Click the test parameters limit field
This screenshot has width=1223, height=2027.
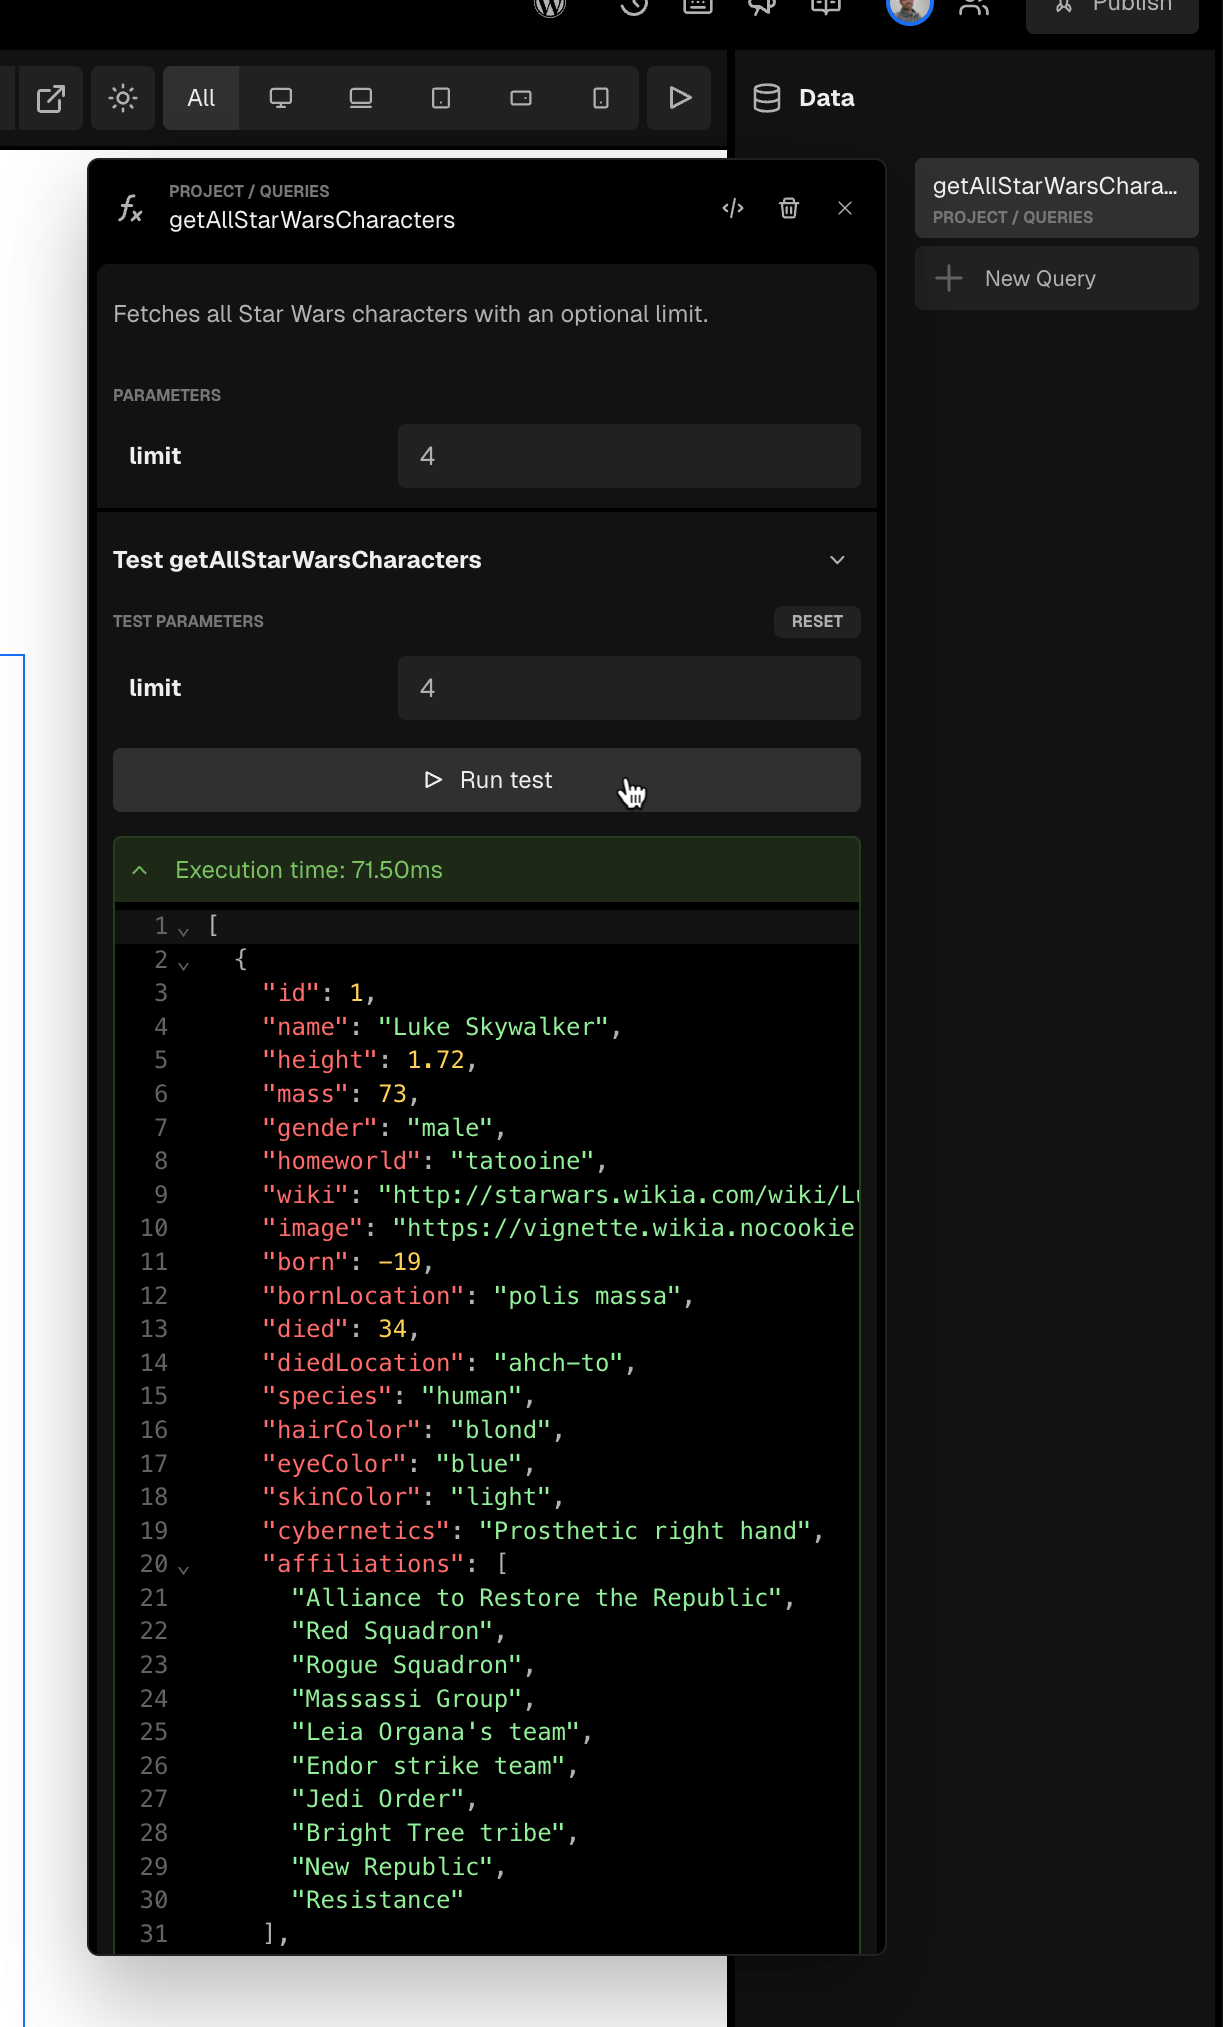629,688
